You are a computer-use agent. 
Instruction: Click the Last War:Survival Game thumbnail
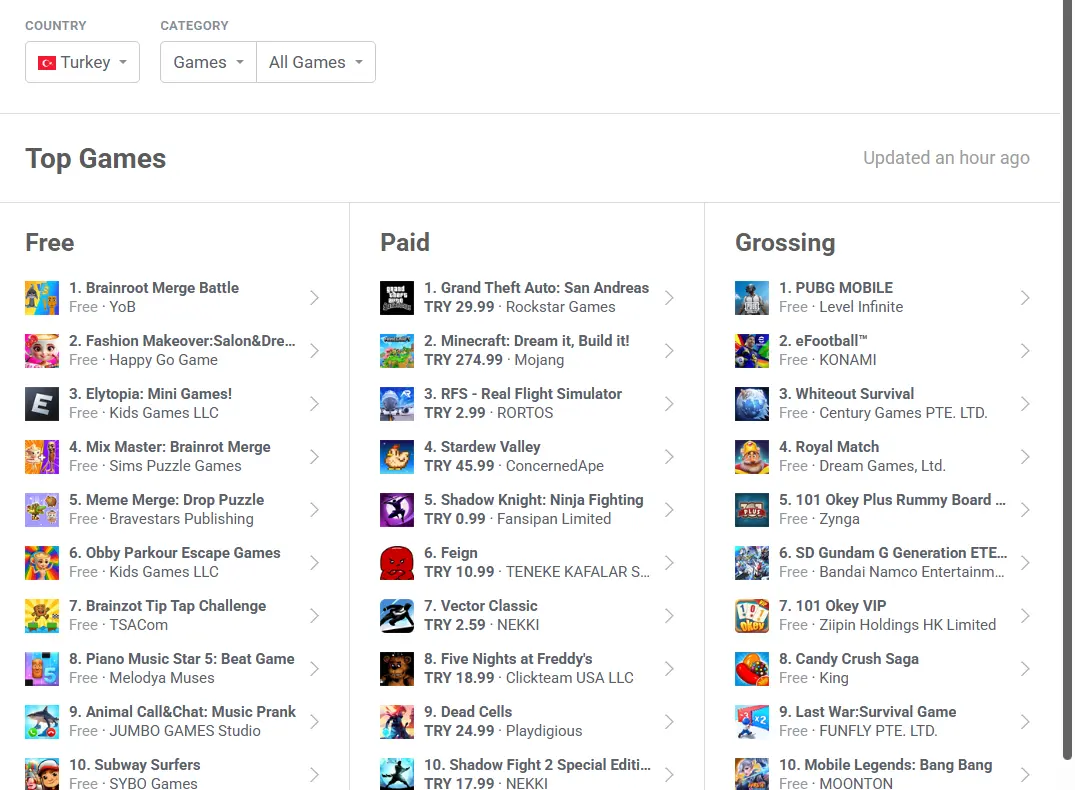coord(752,722)
